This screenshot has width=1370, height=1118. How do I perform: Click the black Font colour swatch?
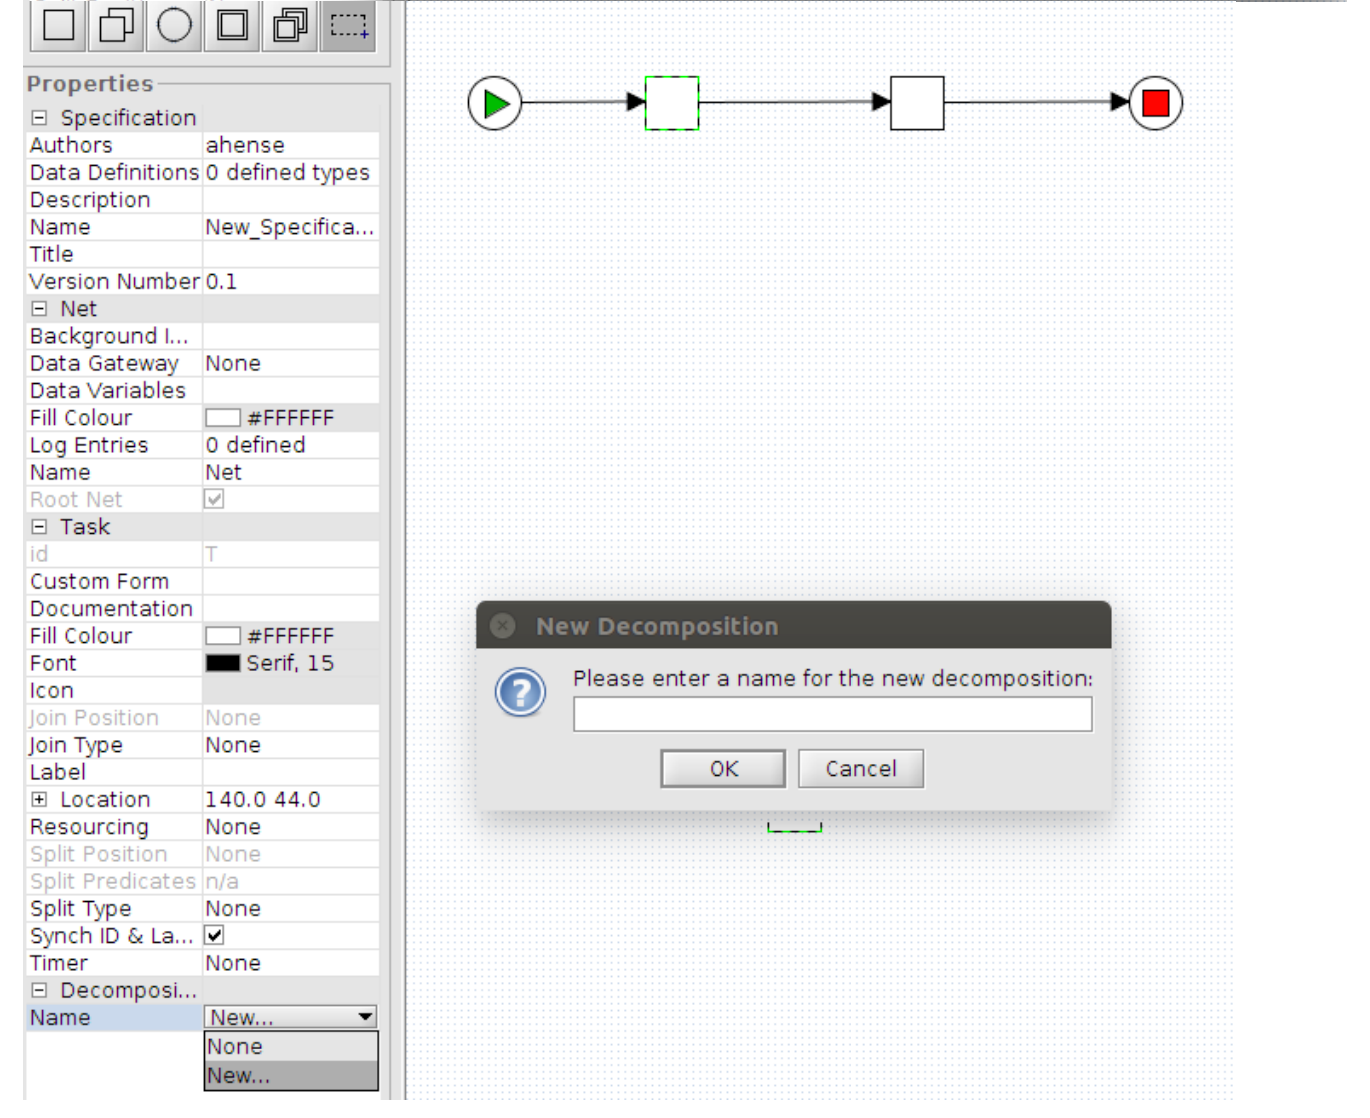[223, 663]
